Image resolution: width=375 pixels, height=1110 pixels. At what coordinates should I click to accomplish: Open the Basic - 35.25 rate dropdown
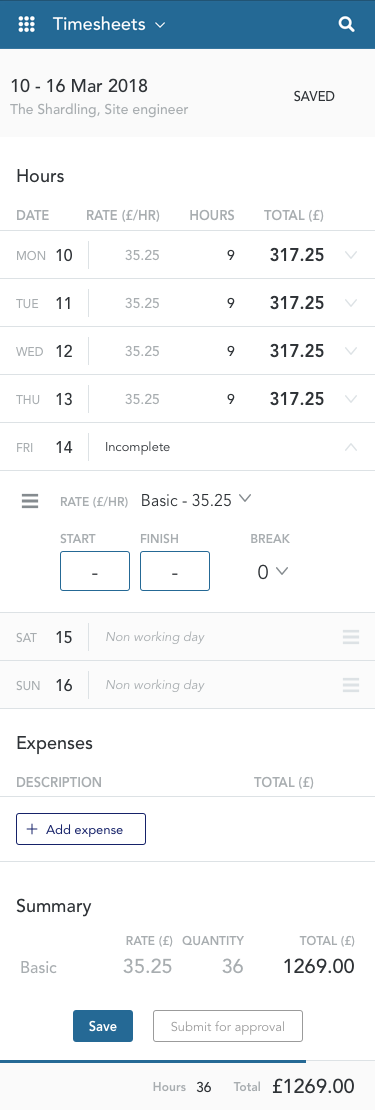point(196,500)
